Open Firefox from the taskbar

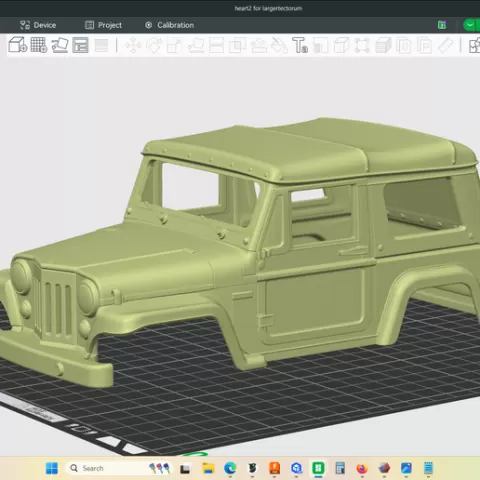coord(362,468)
